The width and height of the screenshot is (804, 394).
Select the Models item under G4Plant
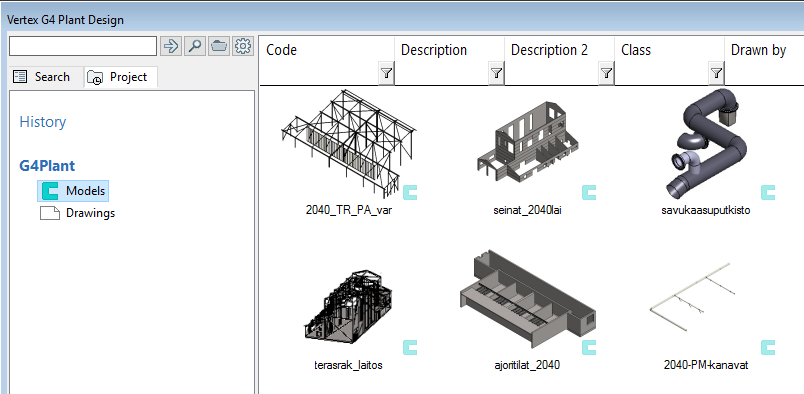point(73,191)
